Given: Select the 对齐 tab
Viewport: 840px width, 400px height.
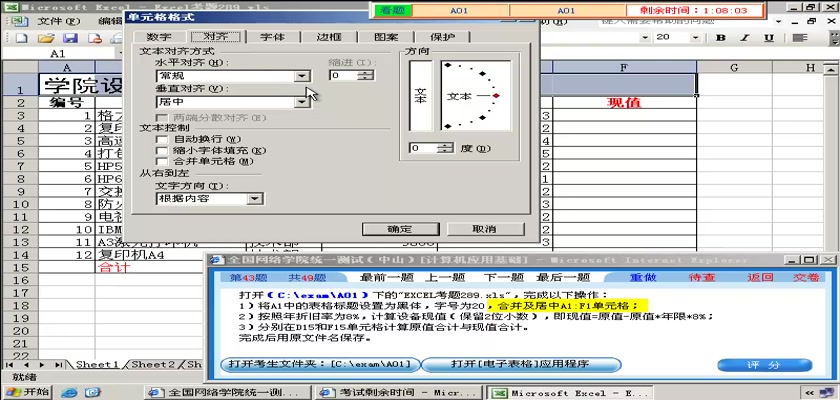Looking at the screenshot, I should coord(216,36).
